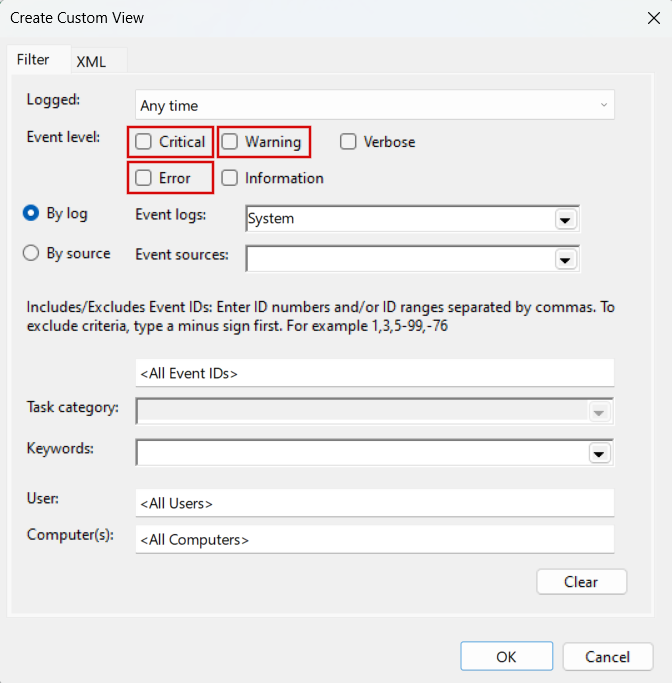
Task: Enable the Critical event level checkbox
Action: (144, 142)
